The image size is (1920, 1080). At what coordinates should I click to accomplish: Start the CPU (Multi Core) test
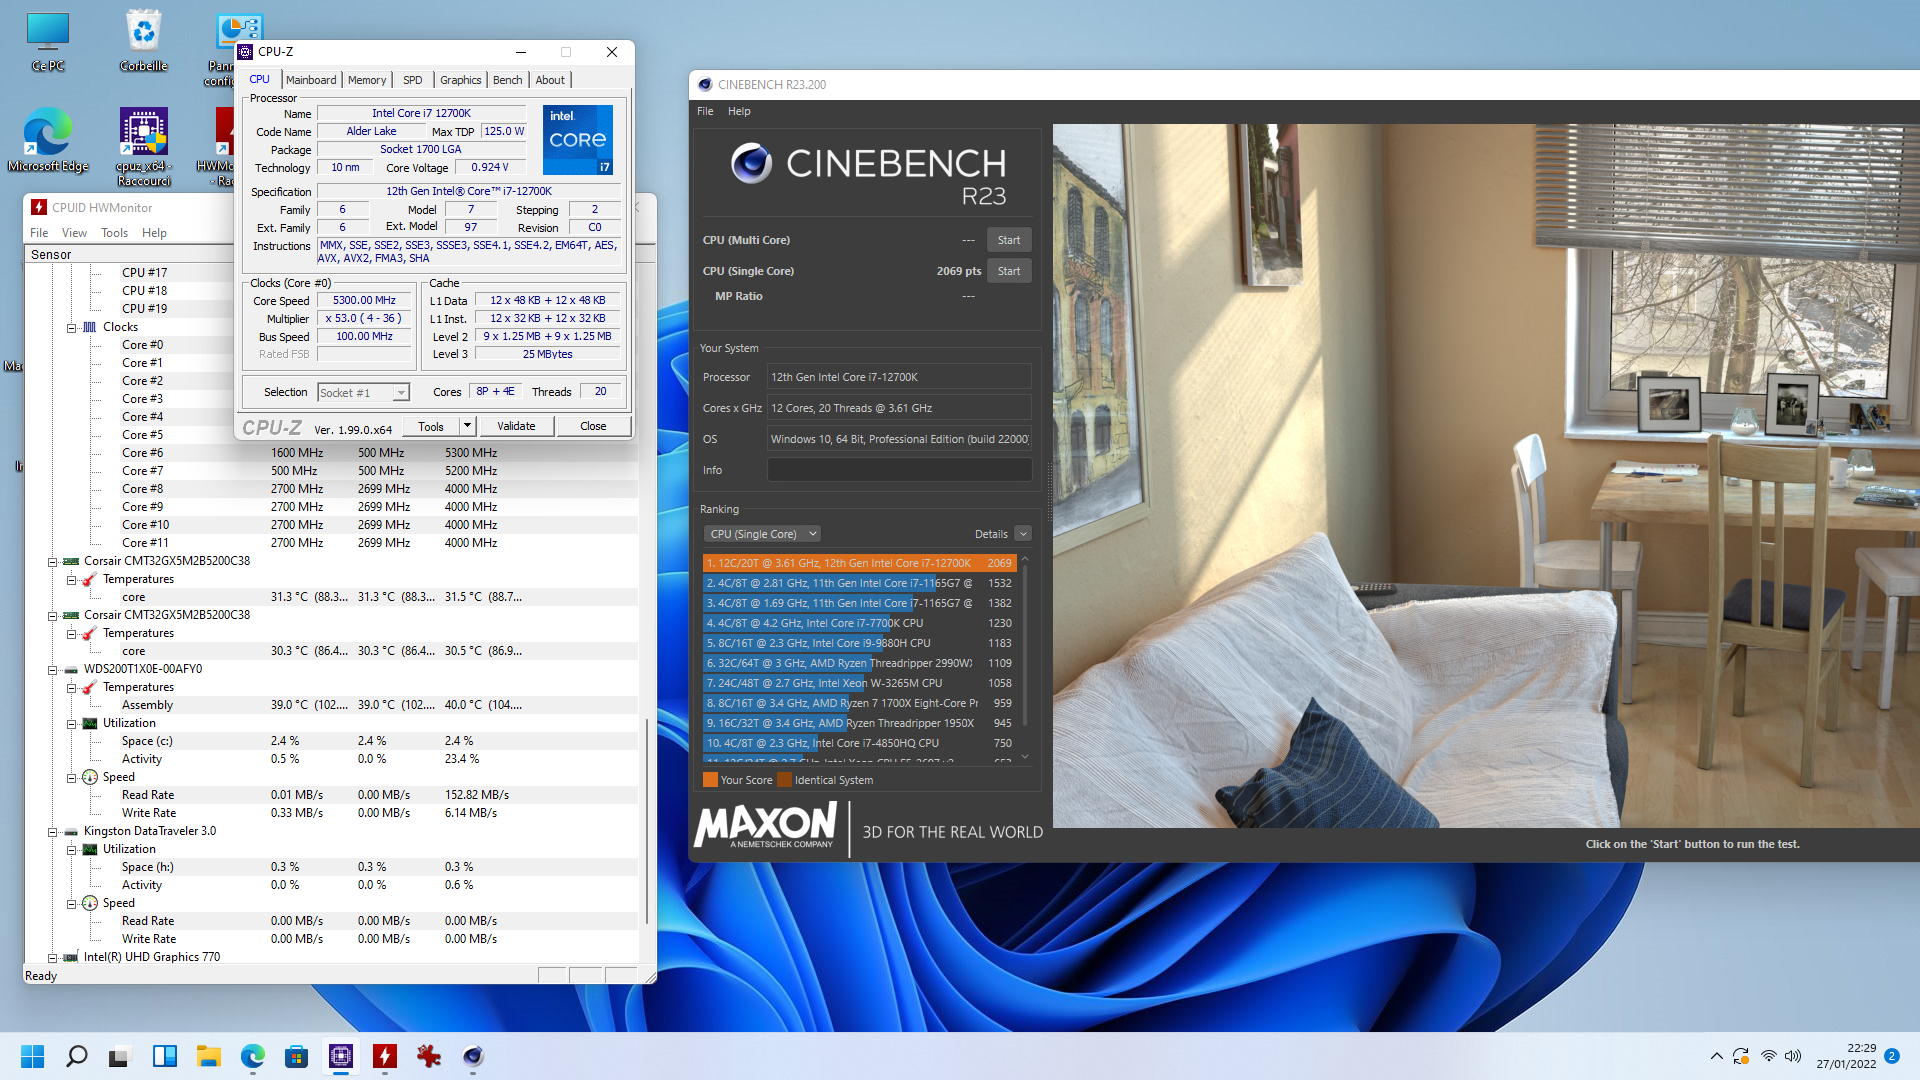pyautogui.click(x=1008, y=240)
